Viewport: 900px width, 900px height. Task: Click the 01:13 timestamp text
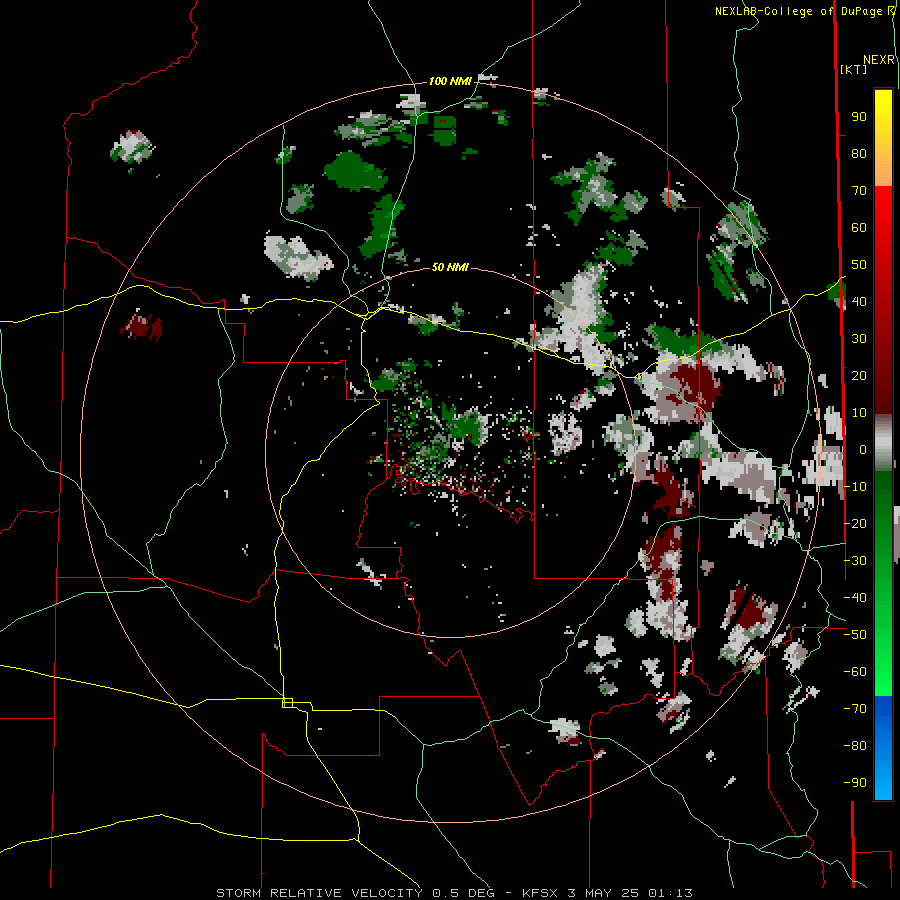(670, 893)
